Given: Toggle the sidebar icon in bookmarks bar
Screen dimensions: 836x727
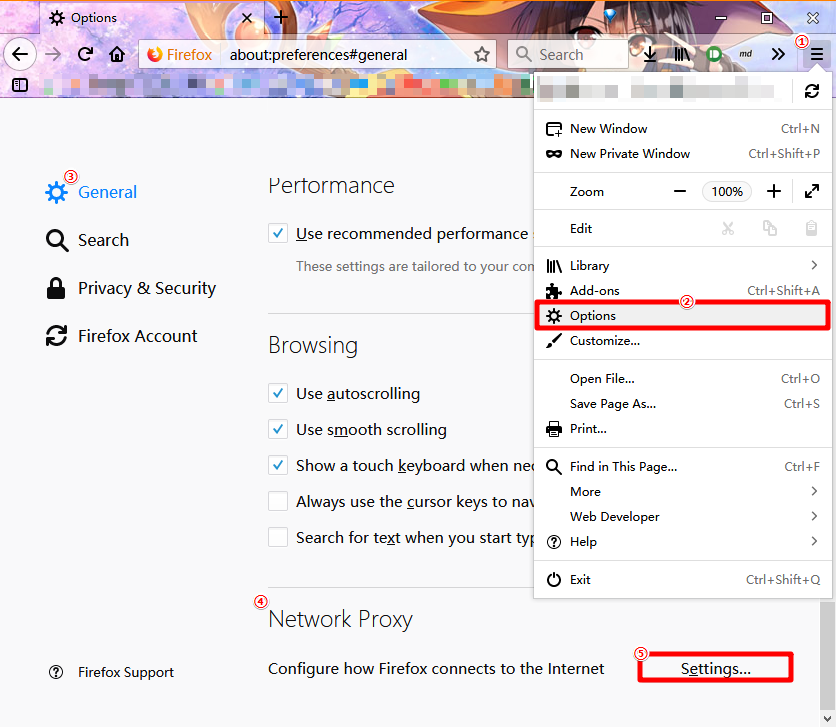Looking at the screenshot, I should (x=20, y=85).
